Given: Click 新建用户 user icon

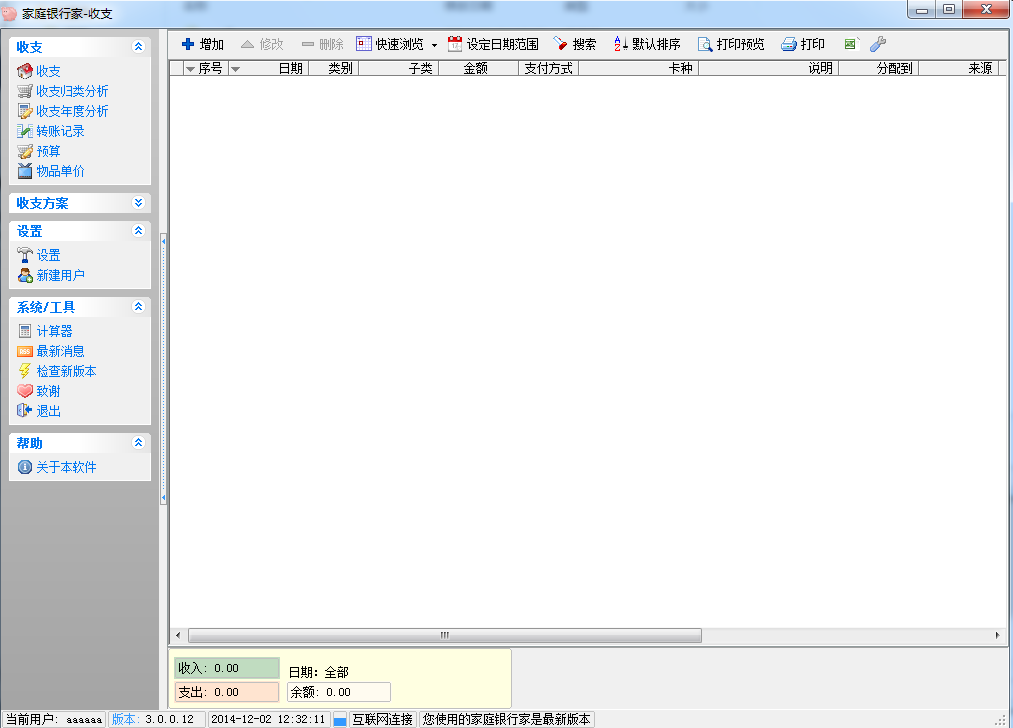Looking at the screenshot, I should [25, 275].
